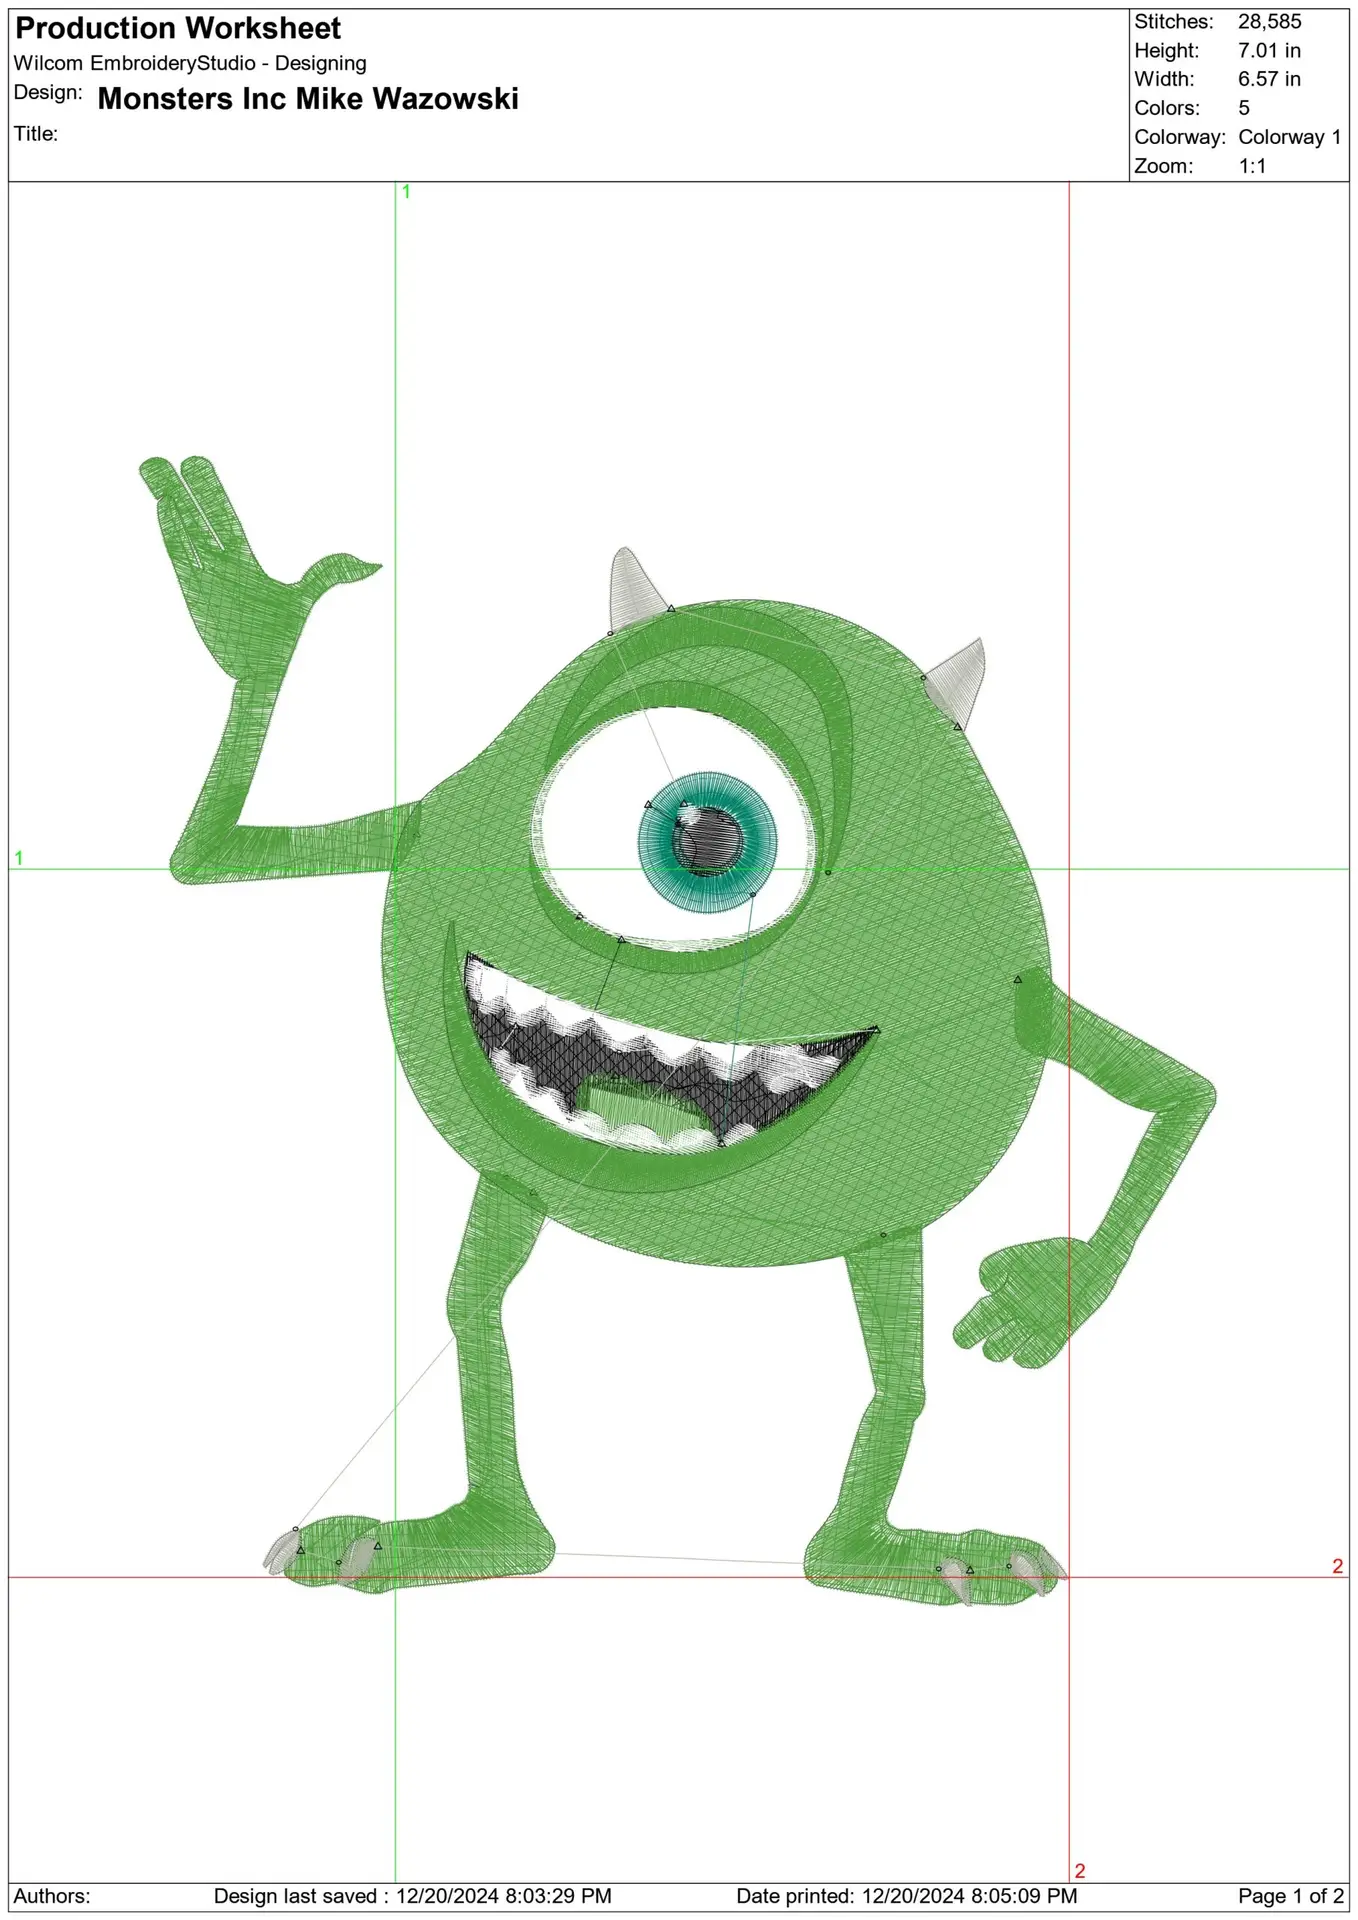Click the design name 'Monsters Inc Mike Wazowski'
1358x1920 pixels.
click(x=308, y=98)
